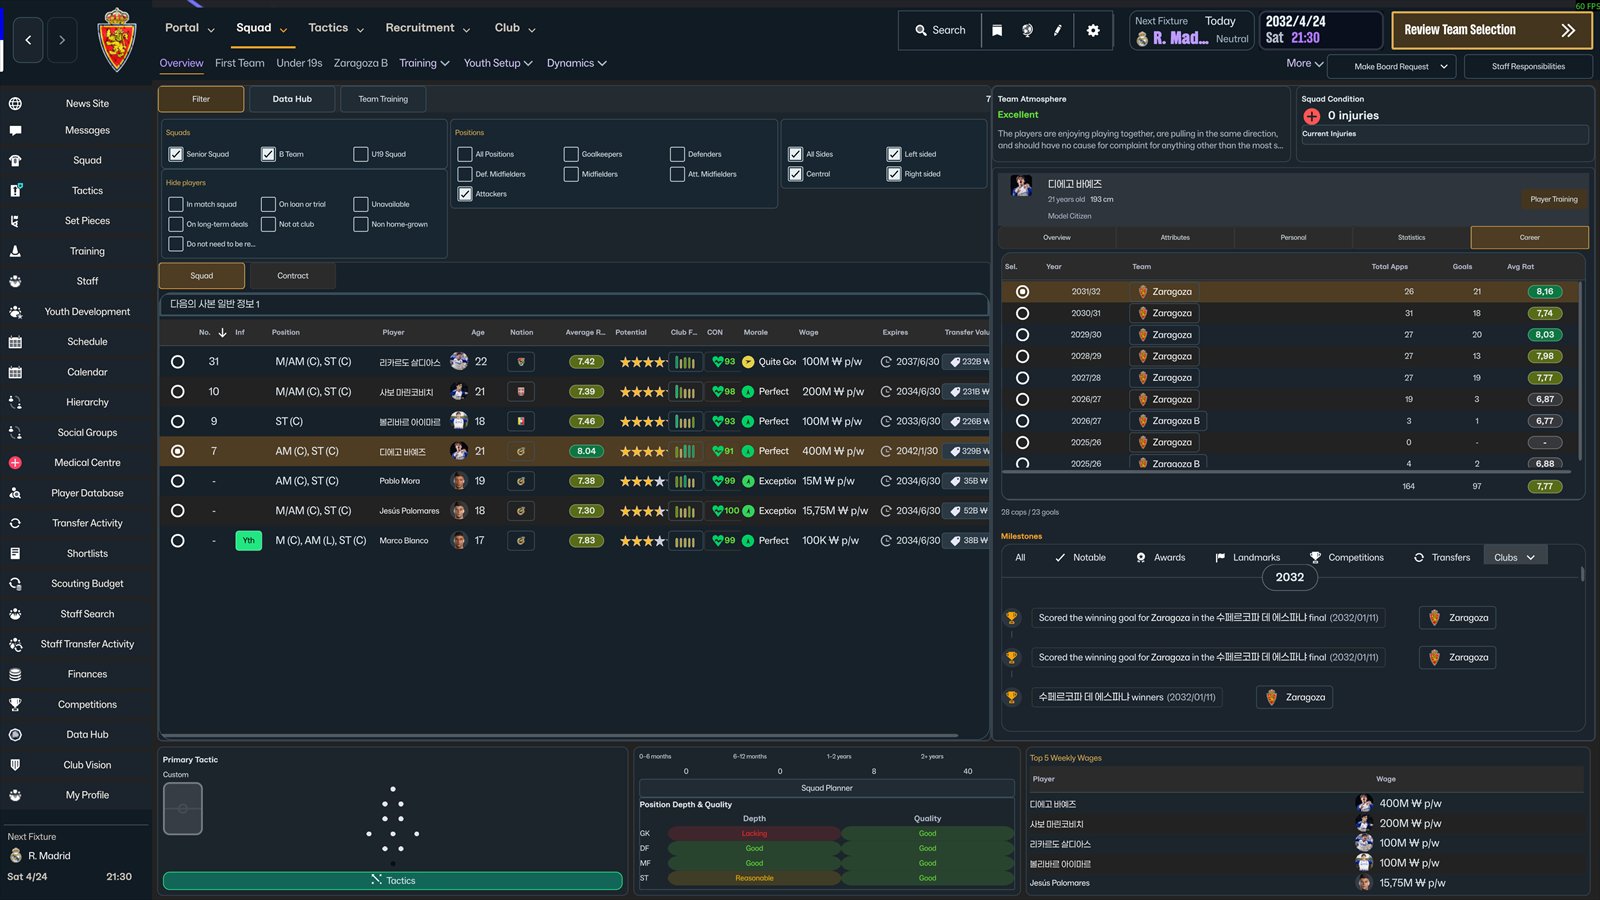Enable the U19 Squad checkbox

pos(361,154)
